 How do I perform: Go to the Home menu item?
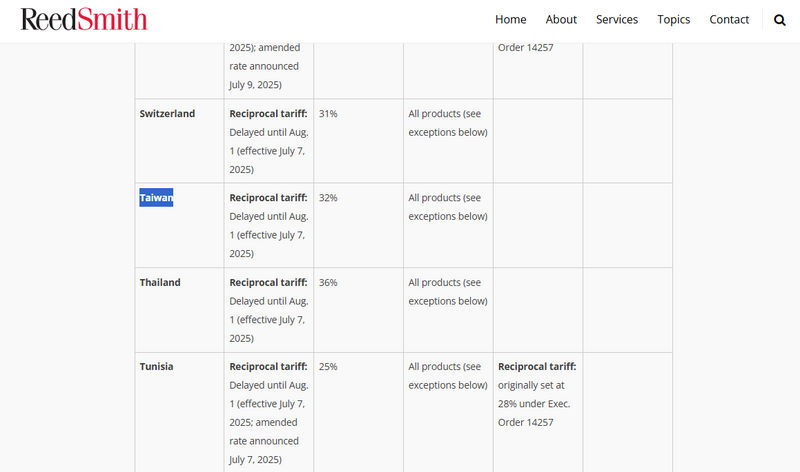click(x=510, y=19)
